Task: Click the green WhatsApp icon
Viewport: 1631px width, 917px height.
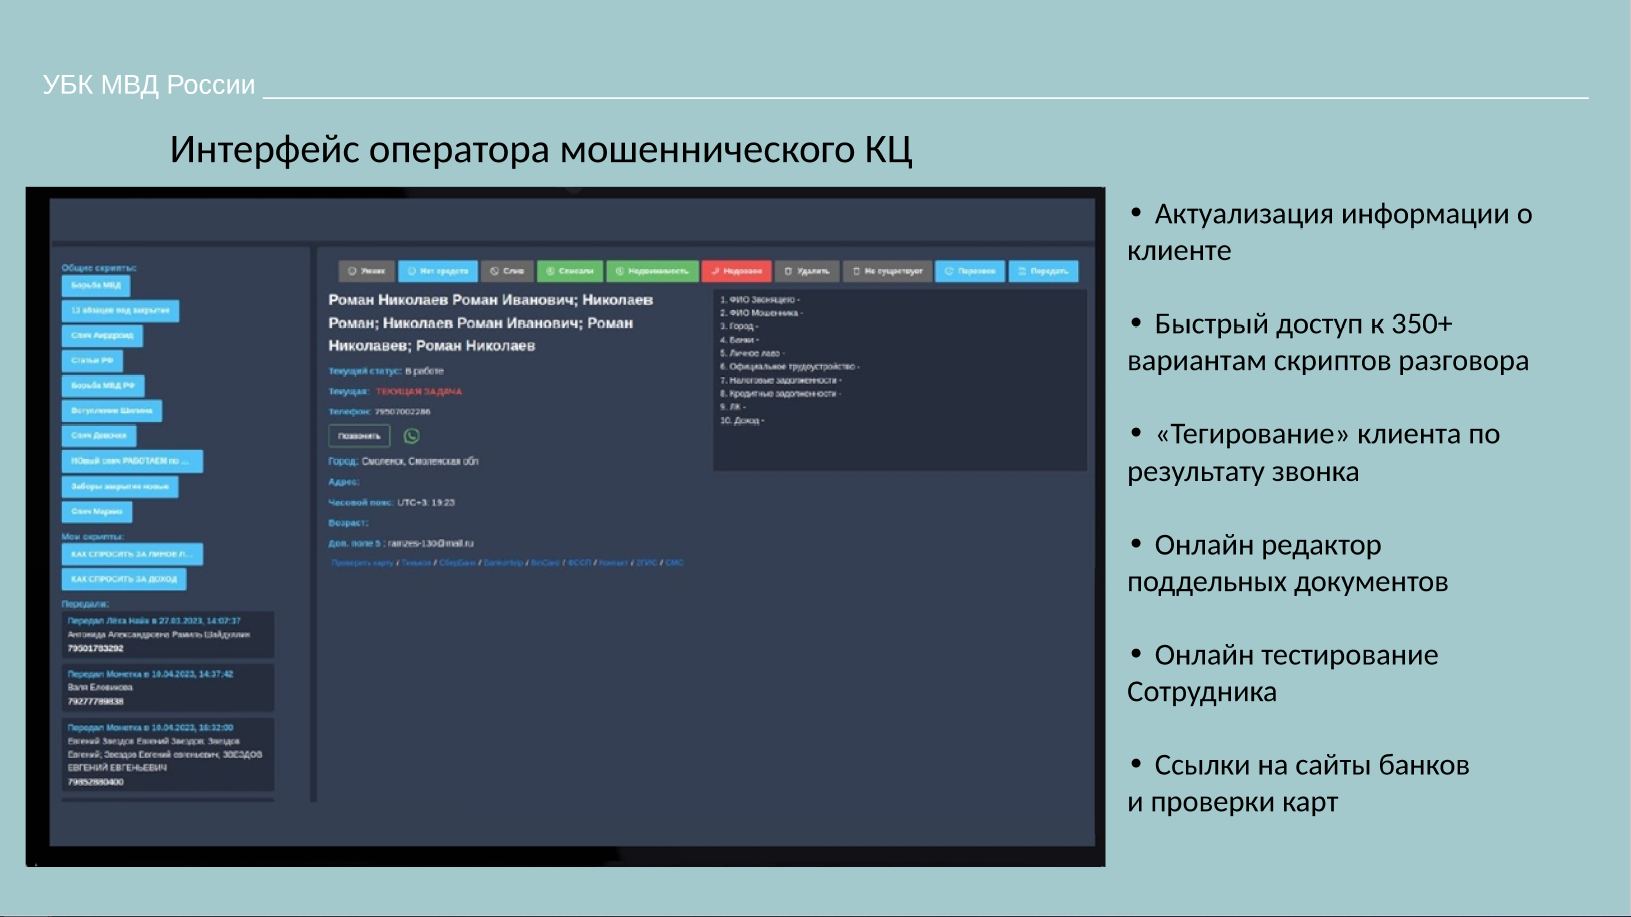Action: point(411,436)
